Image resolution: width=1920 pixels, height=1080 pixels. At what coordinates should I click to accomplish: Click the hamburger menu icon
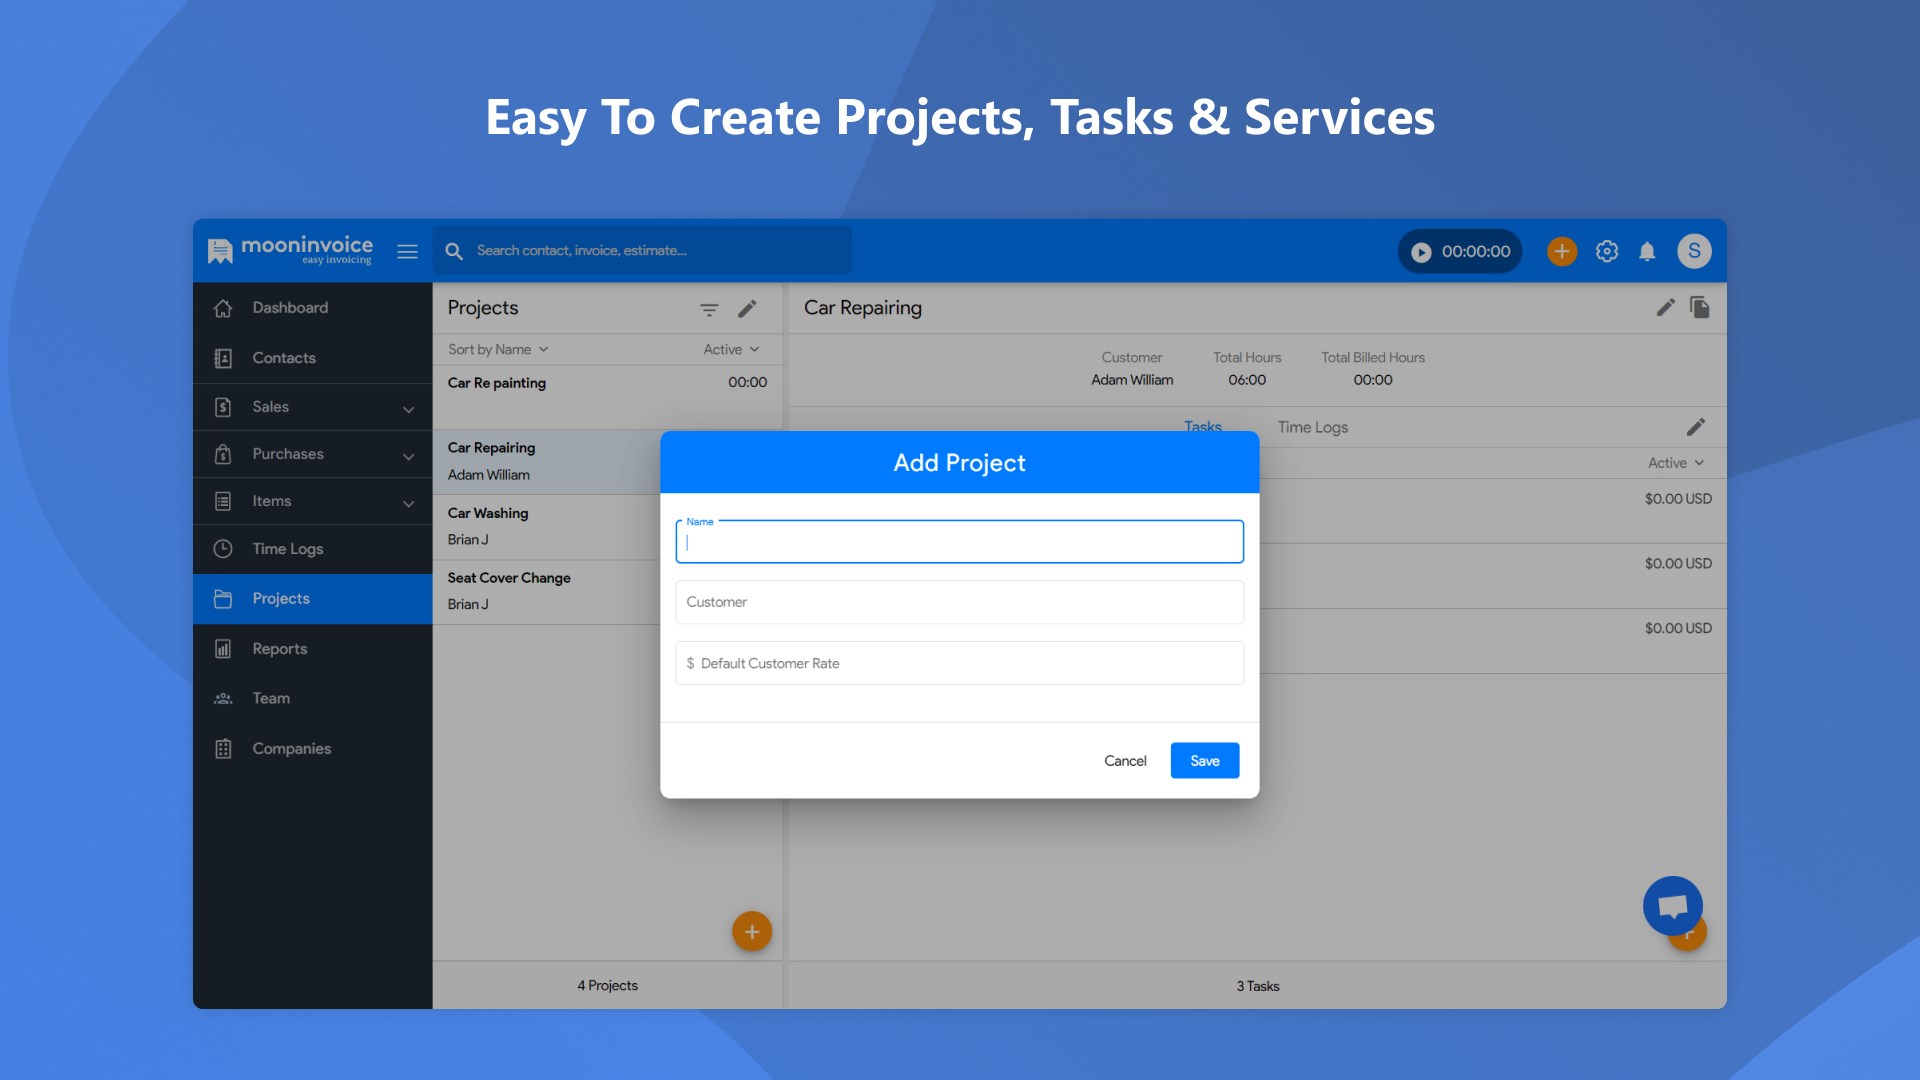click(x=407, y=252)
